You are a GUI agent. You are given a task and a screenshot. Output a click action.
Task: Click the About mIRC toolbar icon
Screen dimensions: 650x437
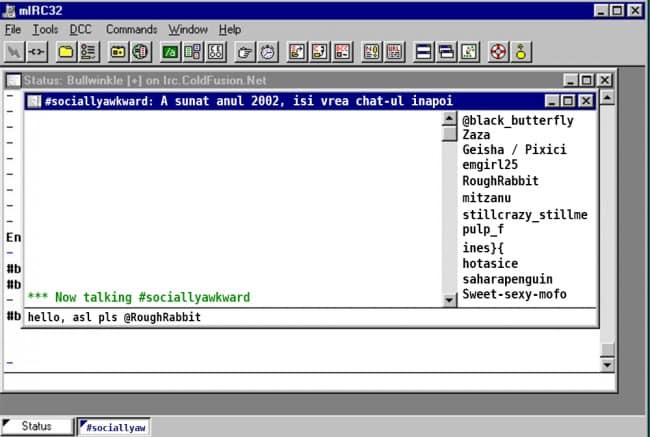521,52
